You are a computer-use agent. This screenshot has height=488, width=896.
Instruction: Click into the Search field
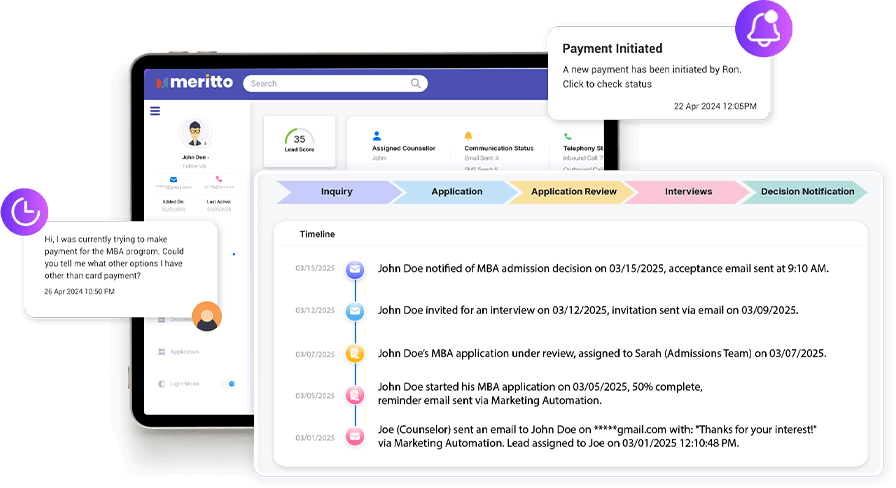click(x=335, y=83)
